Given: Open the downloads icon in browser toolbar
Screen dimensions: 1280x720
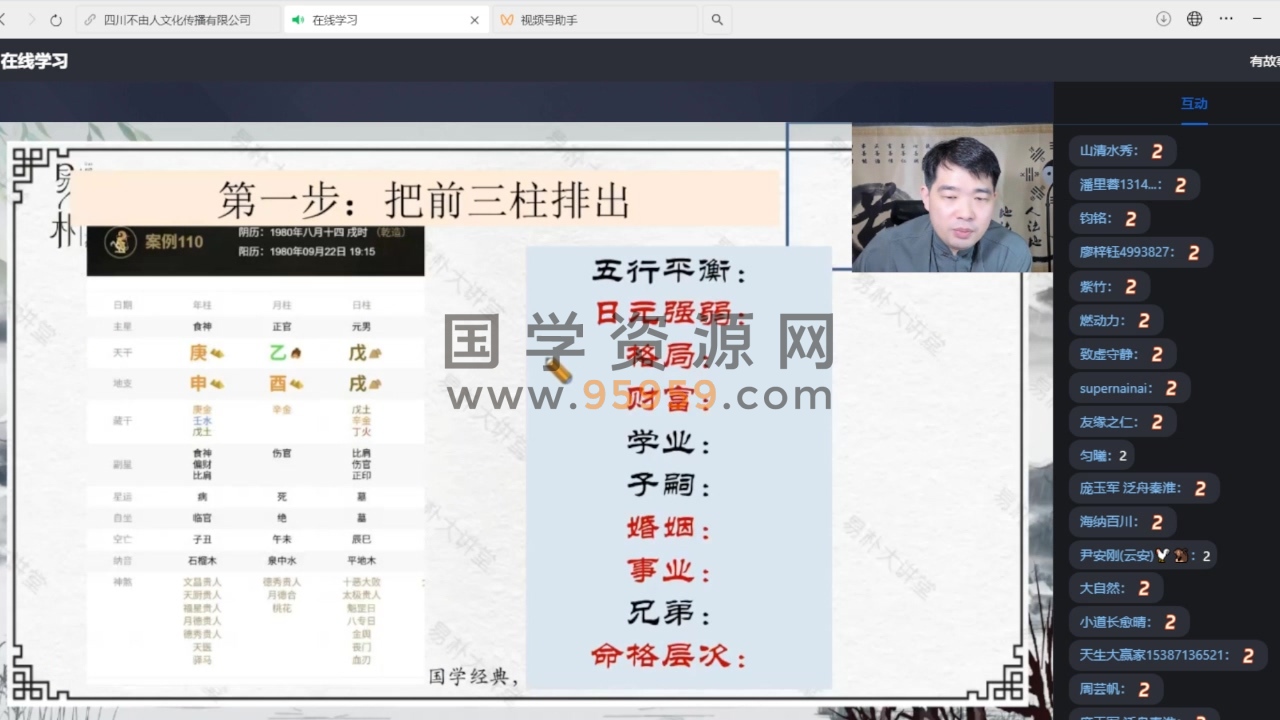Looking at the screenshot, I should pyautogui.click(x=1163, y=19).
